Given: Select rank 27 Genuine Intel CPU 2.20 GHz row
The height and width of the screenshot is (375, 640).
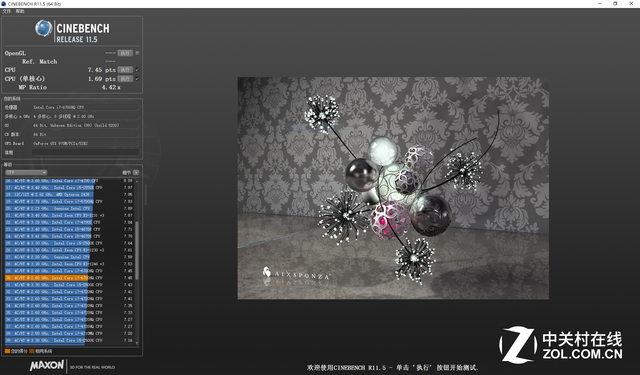Looking at the screenshot, I should pyautogui.click(x=69, y=257).
